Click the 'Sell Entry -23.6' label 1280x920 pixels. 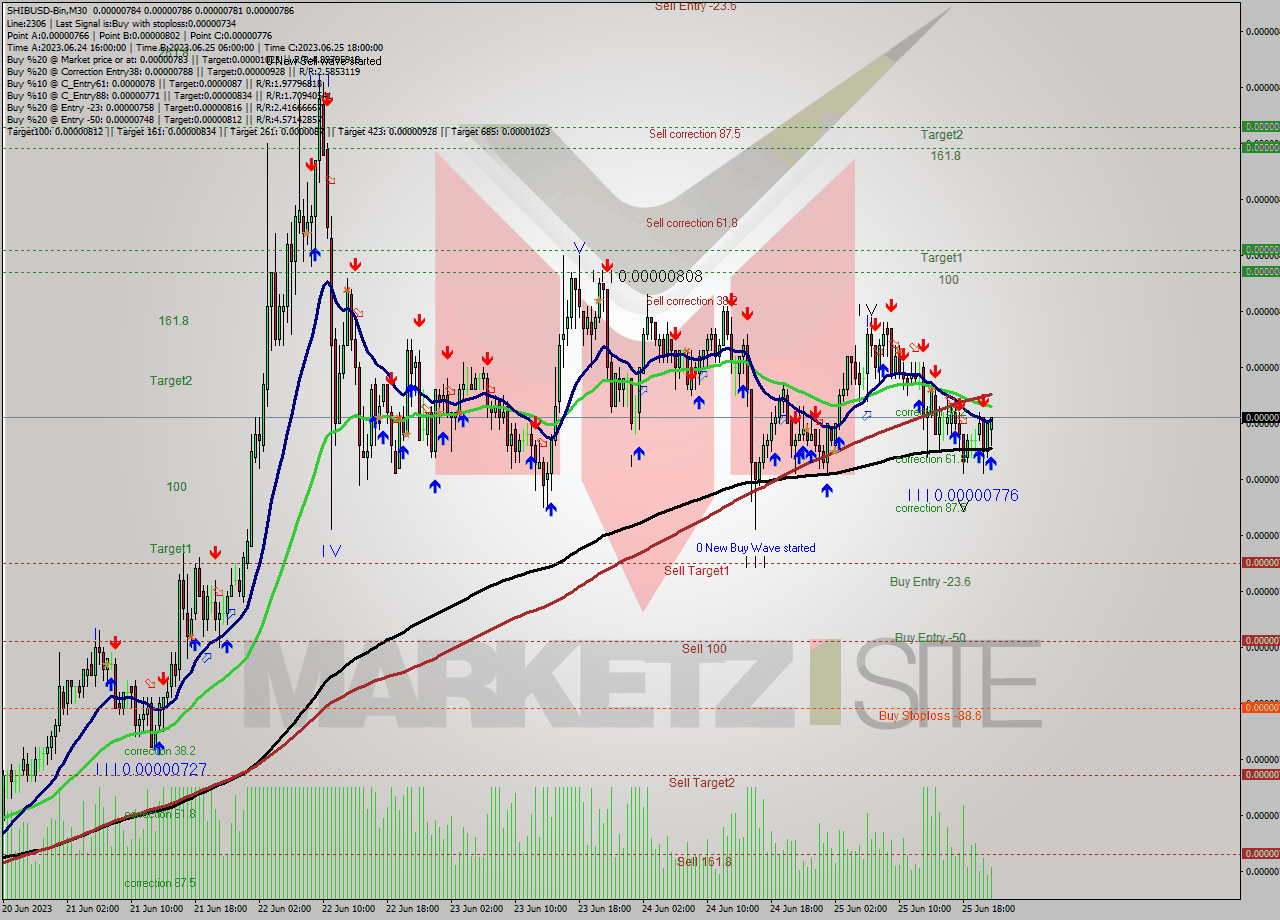tap(695, 6)
